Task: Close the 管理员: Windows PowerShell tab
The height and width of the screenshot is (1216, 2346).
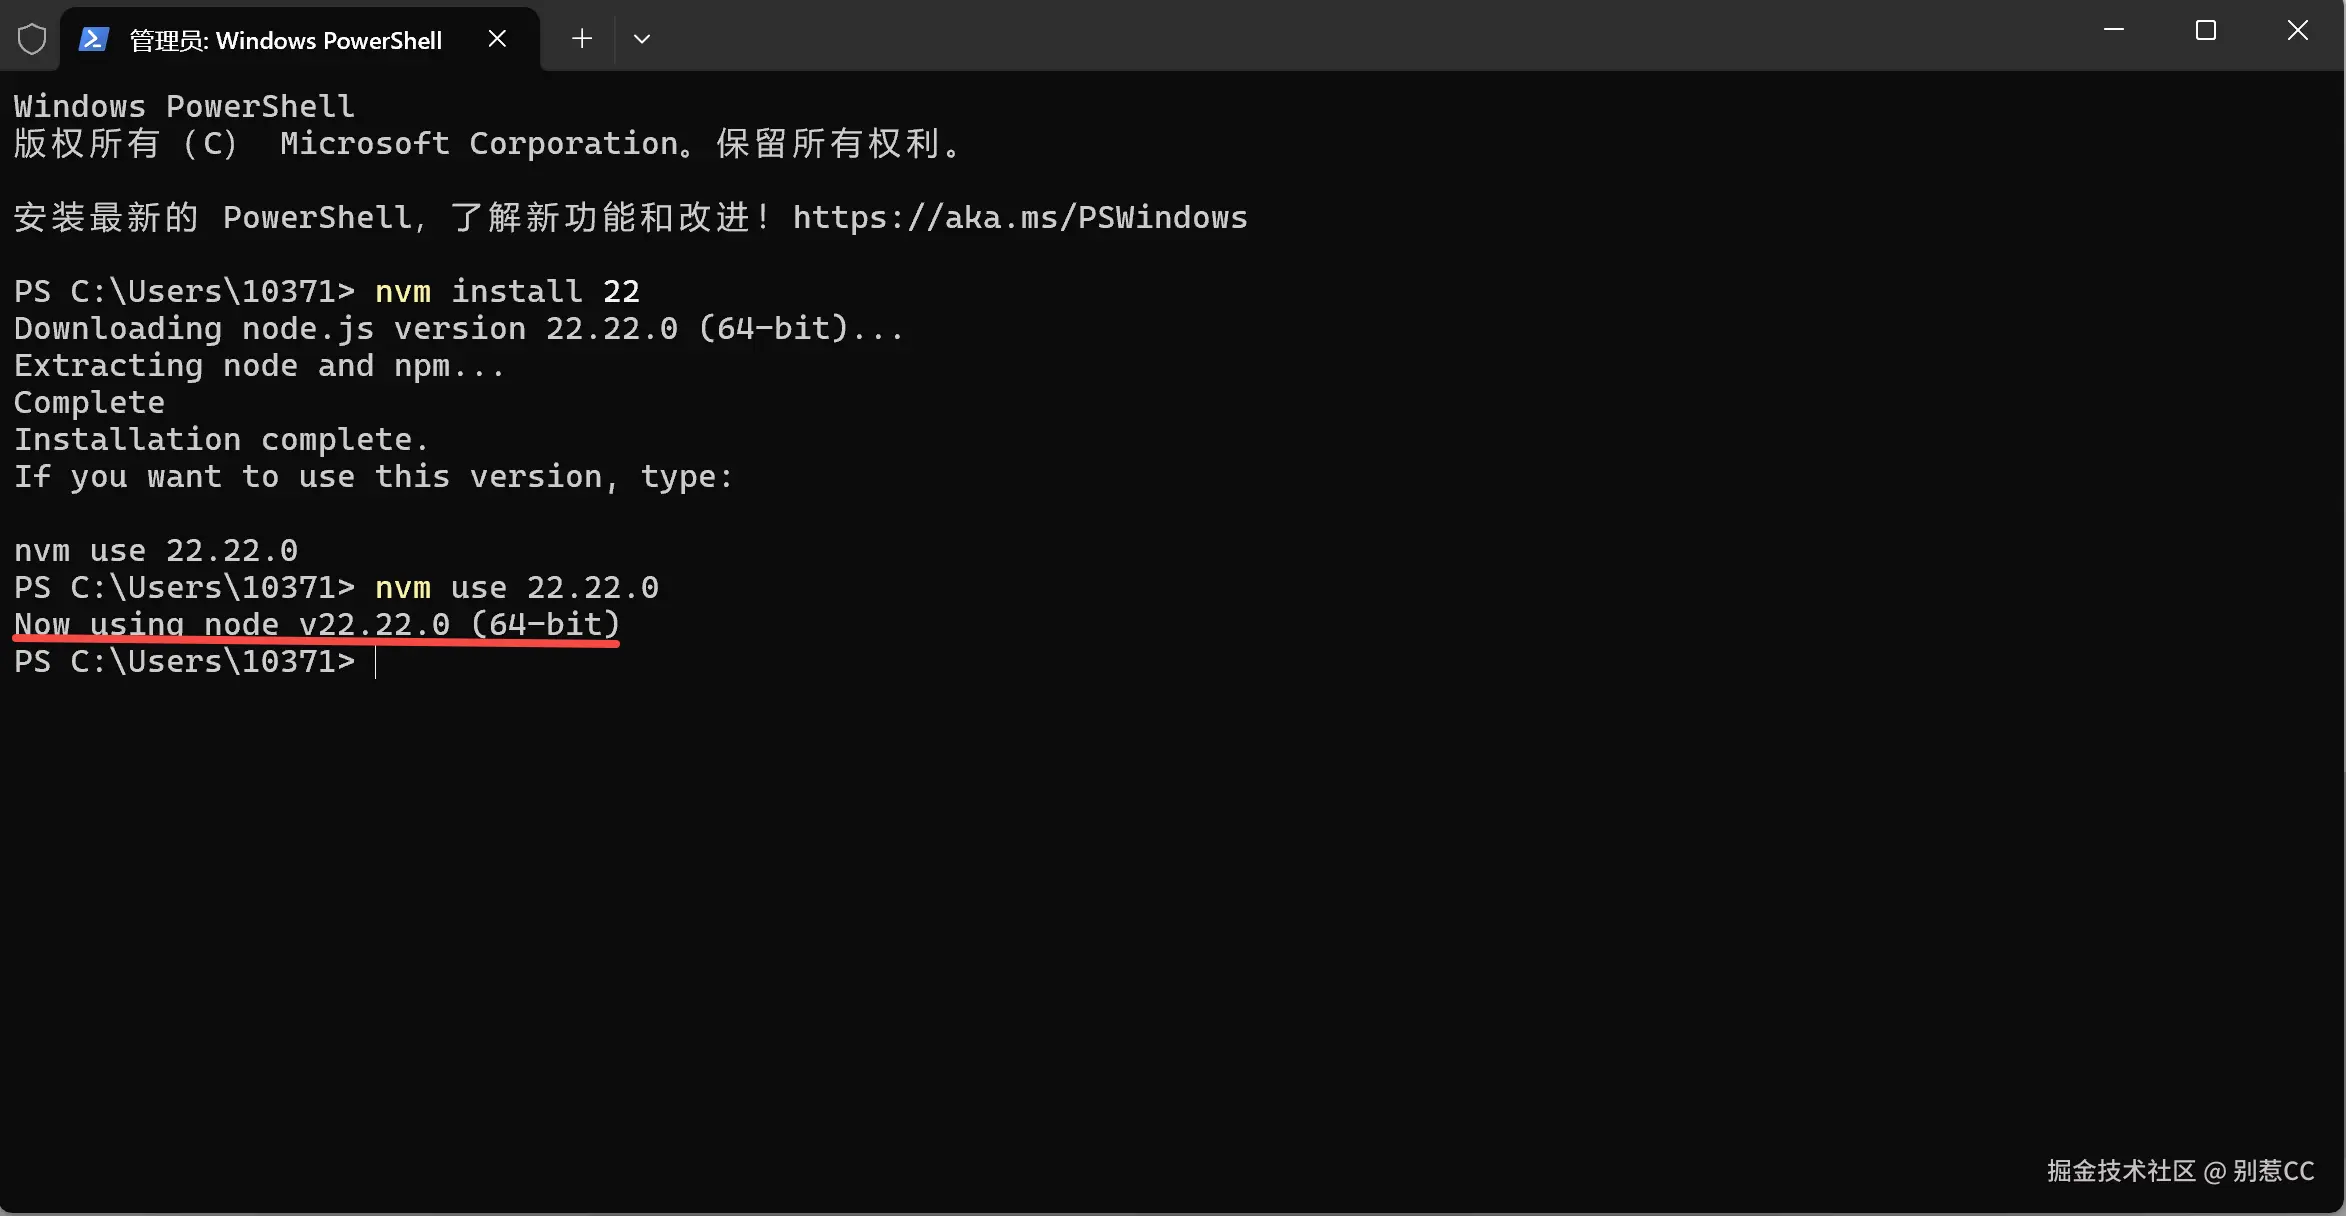Action: [x=497, y=39]
